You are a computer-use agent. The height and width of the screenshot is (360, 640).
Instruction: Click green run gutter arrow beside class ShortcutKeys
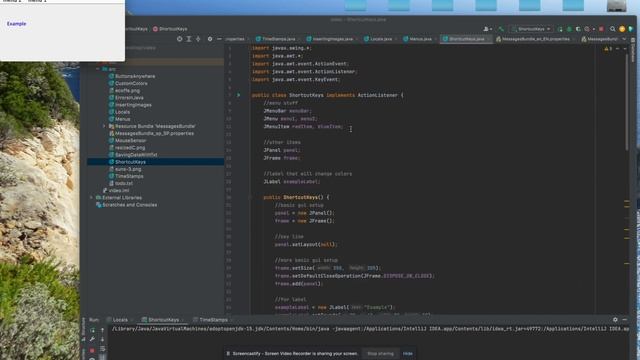click(x=239, y=95)
